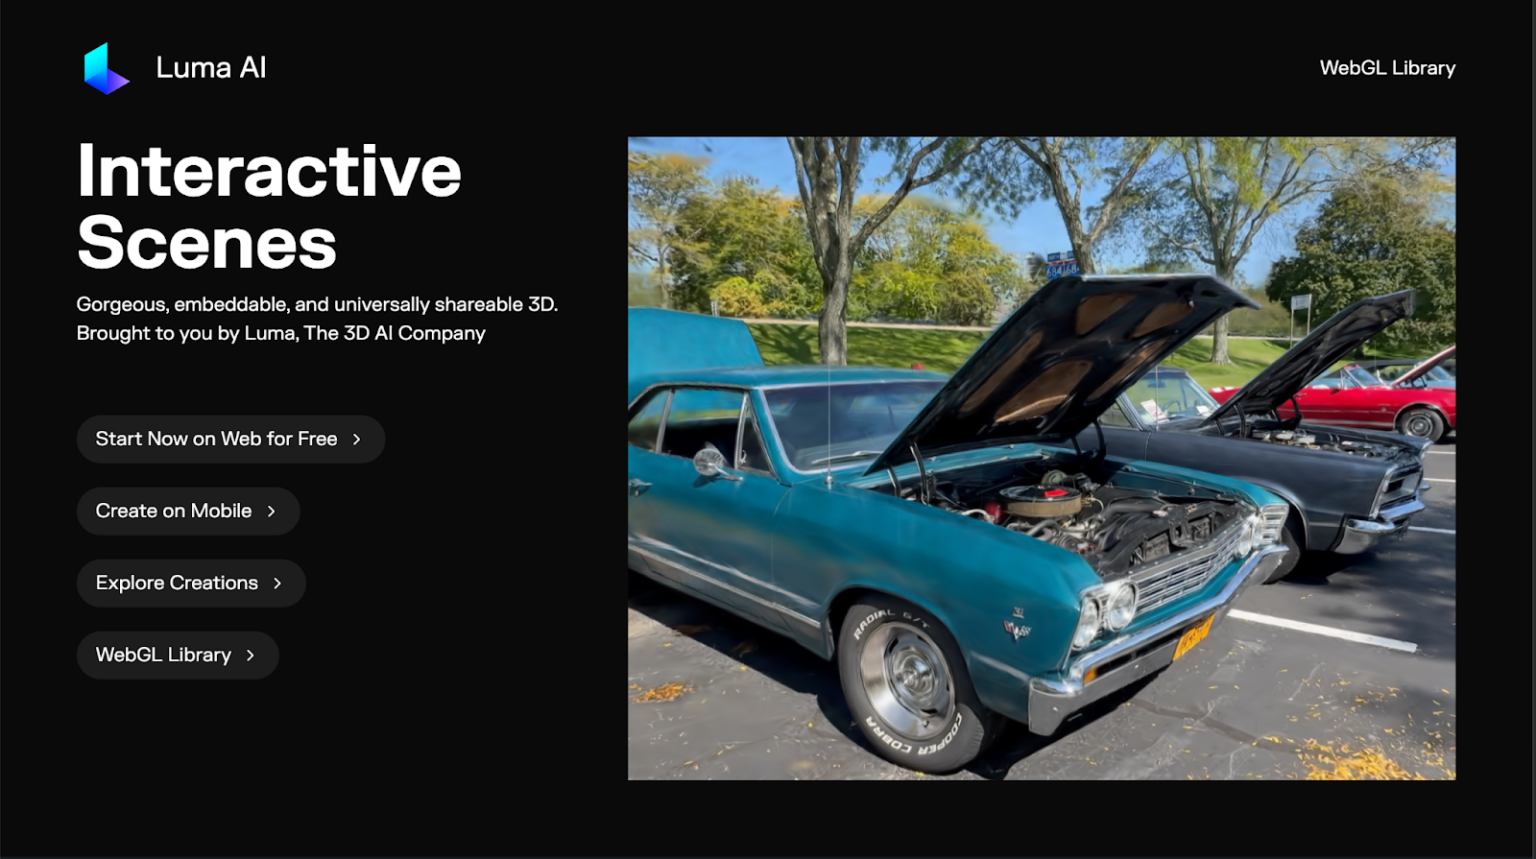The height and width of the screenshot is (859, 1536).
Task: Open the Explore Creations button
Action: [x=191, y=583]
